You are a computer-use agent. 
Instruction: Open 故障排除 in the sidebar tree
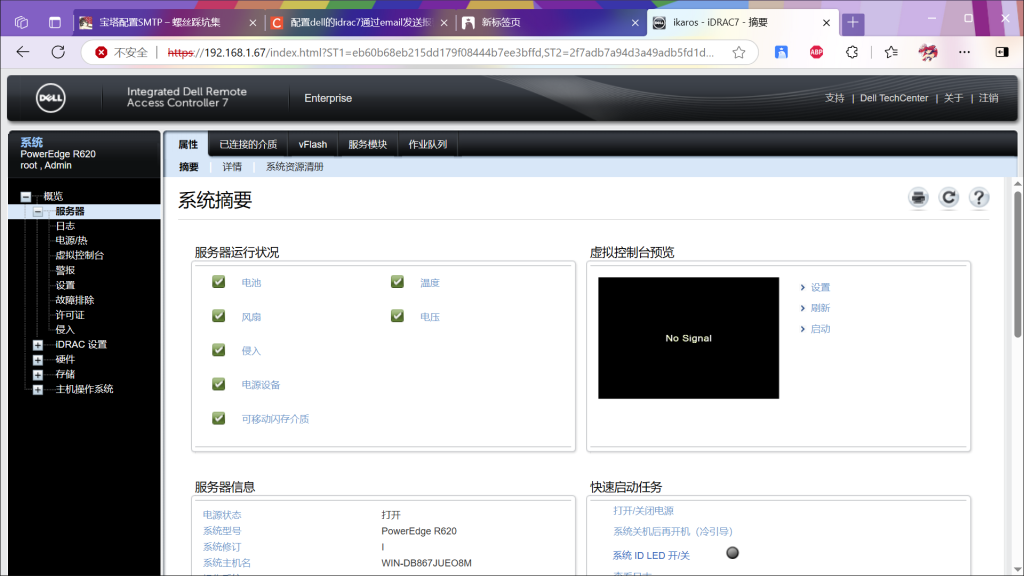tap(75, 300)
